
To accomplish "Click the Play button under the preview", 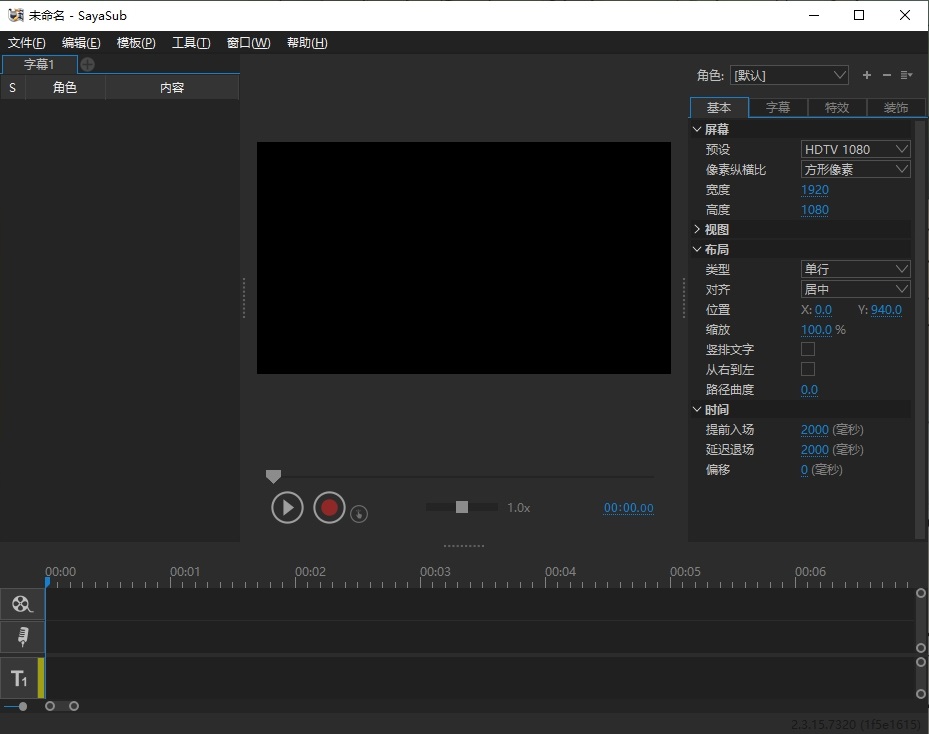I will [287, 508].
